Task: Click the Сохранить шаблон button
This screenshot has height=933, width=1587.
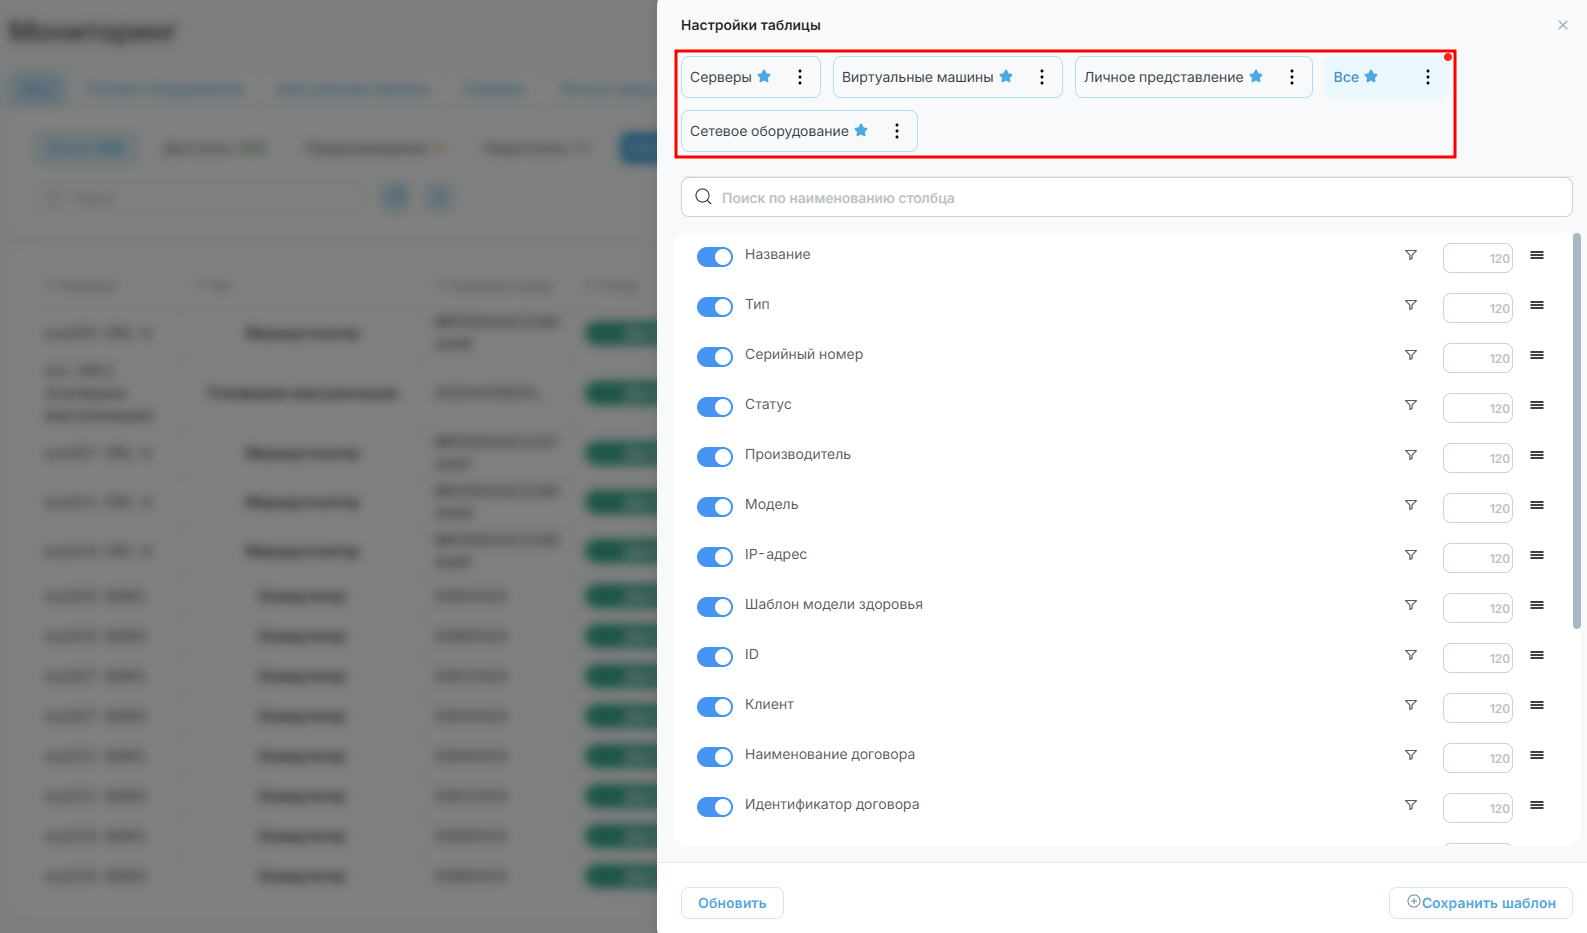Action: 1481,903
